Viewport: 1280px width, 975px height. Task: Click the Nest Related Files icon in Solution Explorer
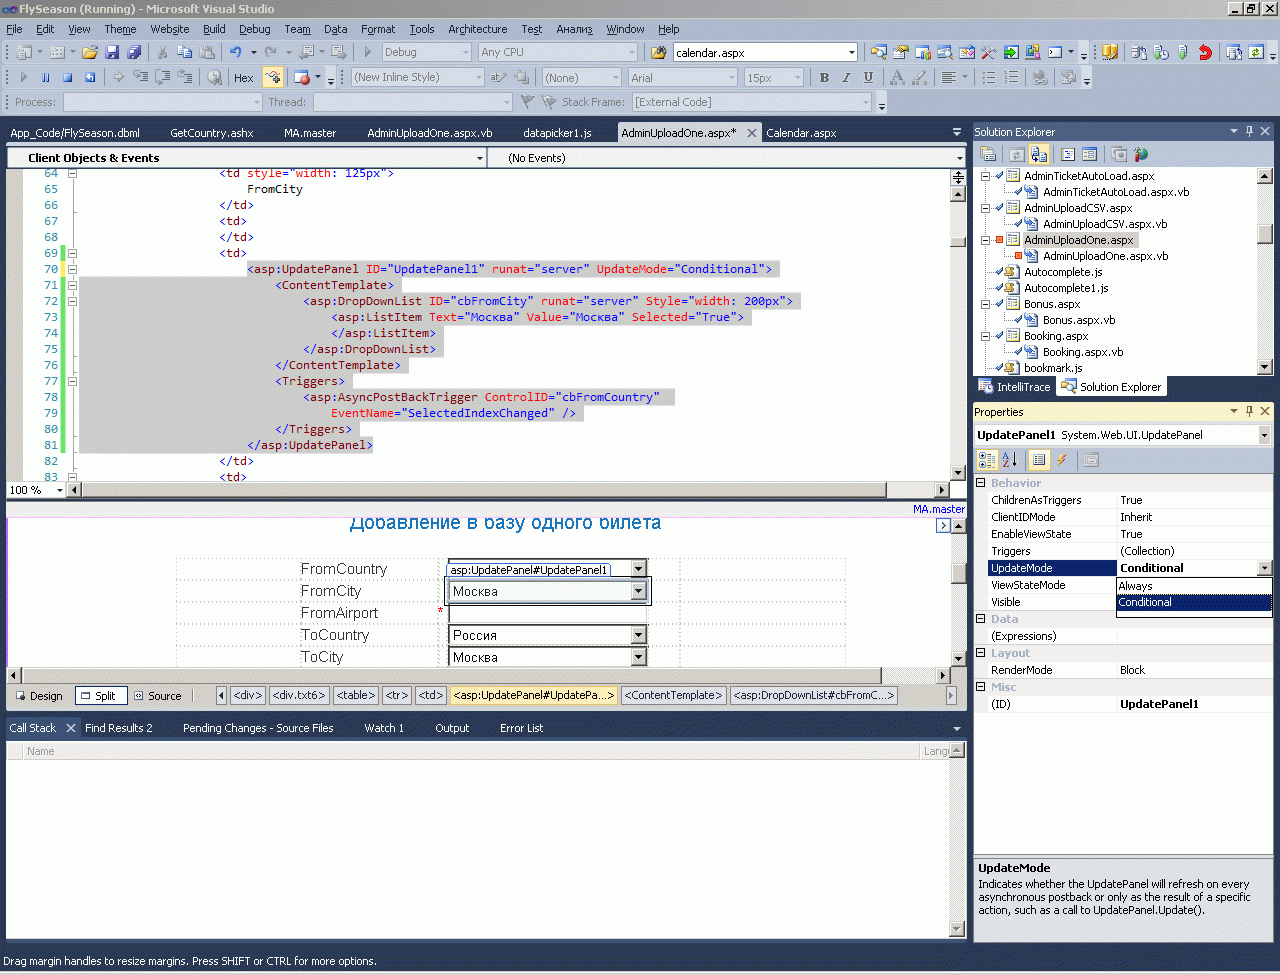coord(1039,154)
